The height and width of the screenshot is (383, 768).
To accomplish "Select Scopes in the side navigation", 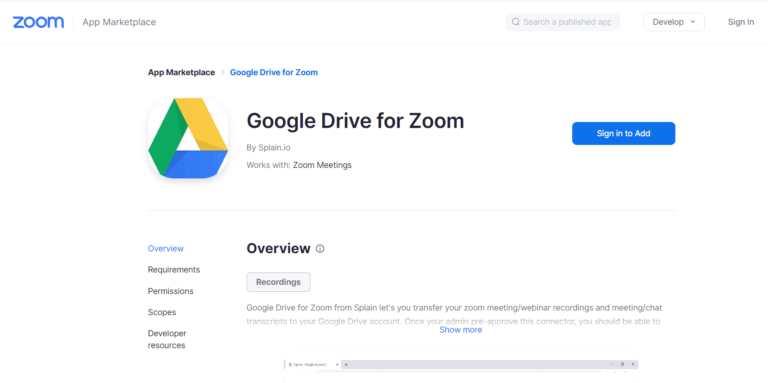I will (162, 312).
